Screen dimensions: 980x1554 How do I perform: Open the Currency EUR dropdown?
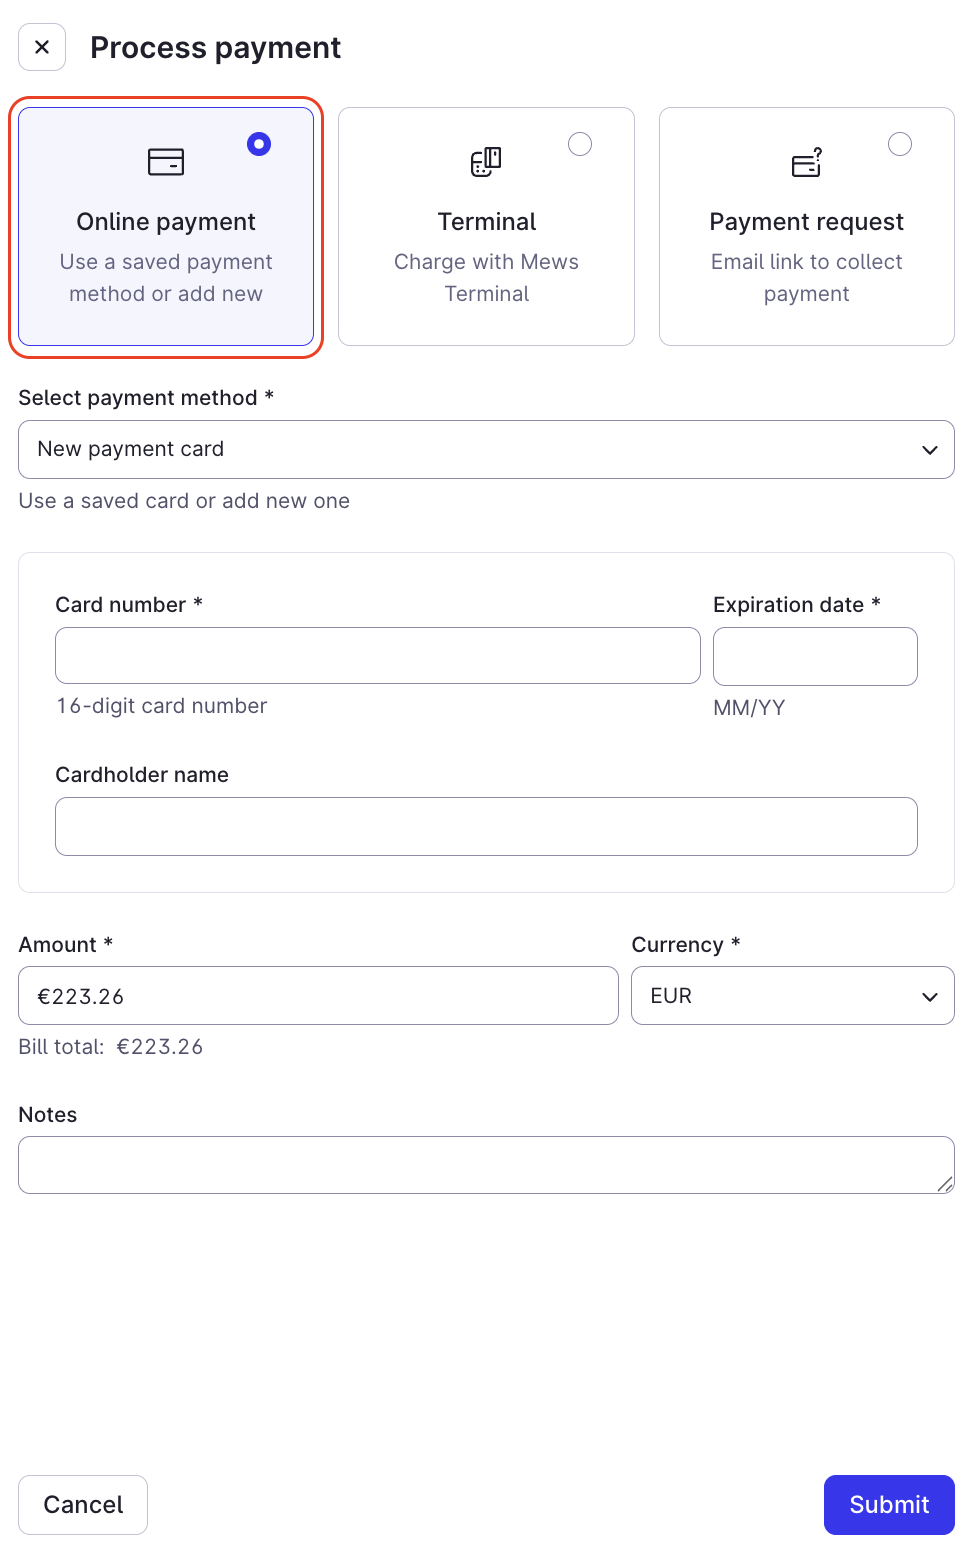[793, 996]
